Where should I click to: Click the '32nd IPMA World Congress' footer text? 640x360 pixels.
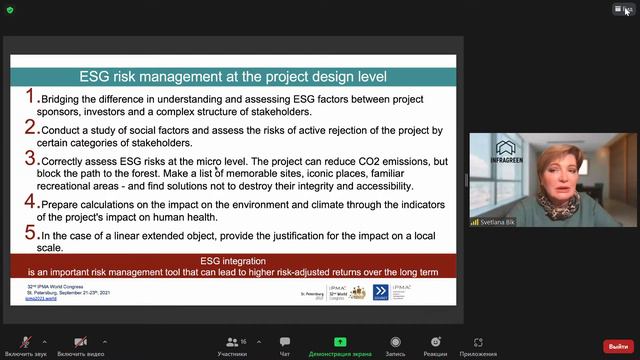click(55, 287)
